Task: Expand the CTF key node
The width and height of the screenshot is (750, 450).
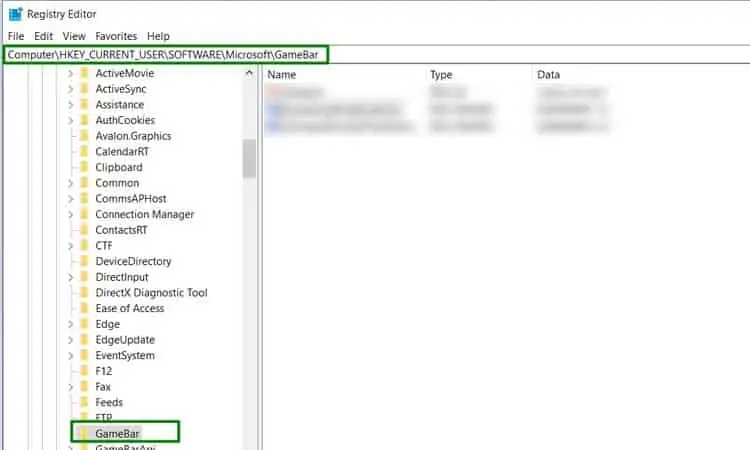Action: [70, 246]
